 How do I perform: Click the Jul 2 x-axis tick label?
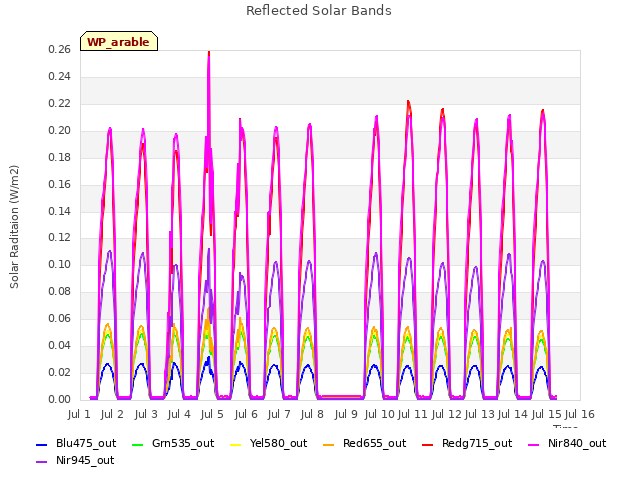click(x=112, y=414)
